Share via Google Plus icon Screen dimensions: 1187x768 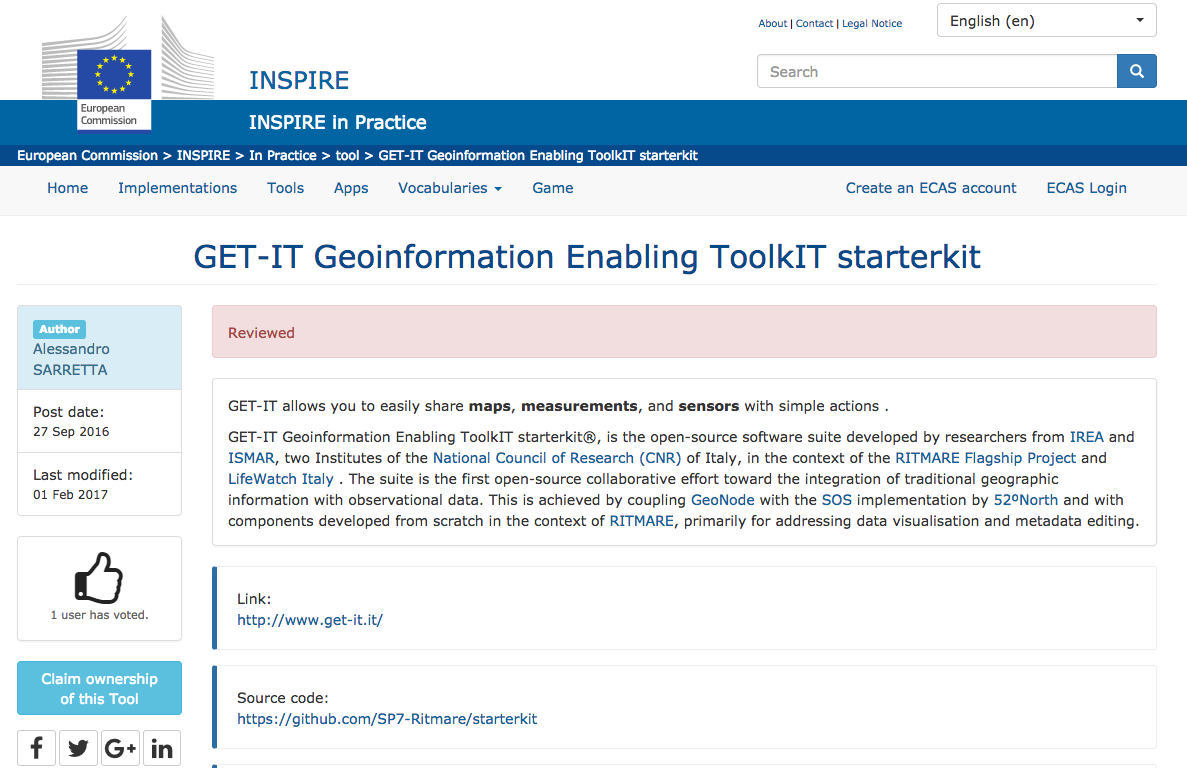[120, 748]
